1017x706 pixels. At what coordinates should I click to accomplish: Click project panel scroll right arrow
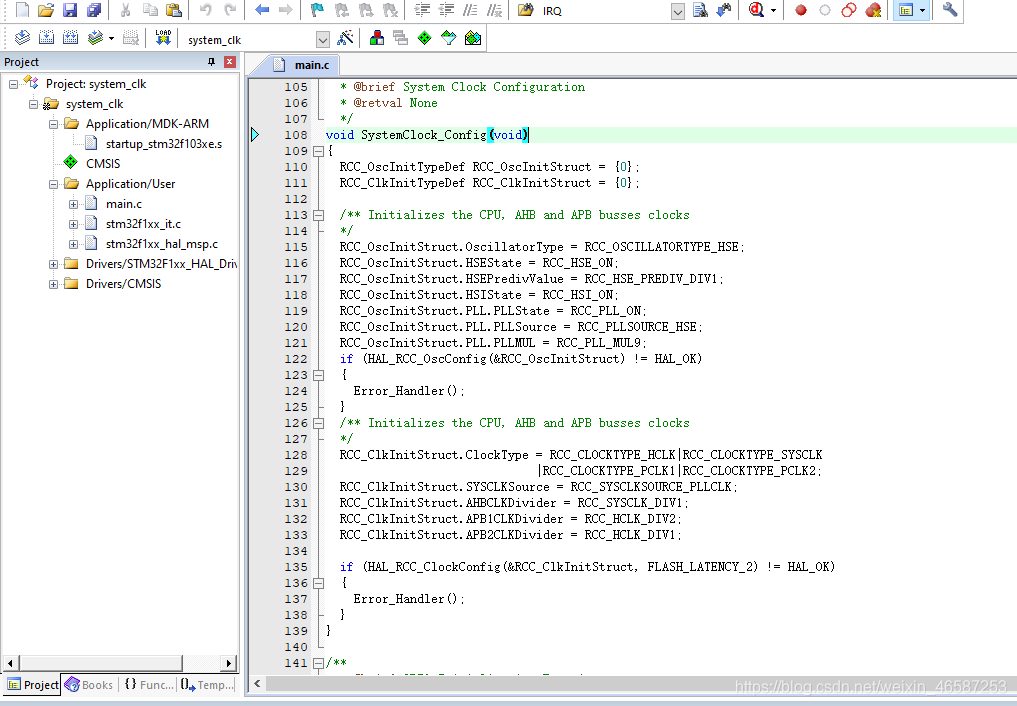pos(228,663)
